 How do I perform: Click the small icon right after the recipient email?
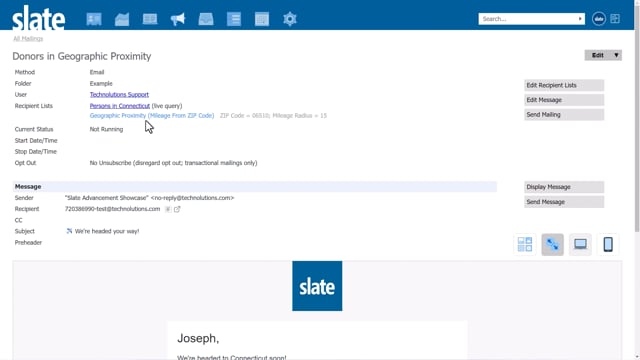[x=168, y=209]
